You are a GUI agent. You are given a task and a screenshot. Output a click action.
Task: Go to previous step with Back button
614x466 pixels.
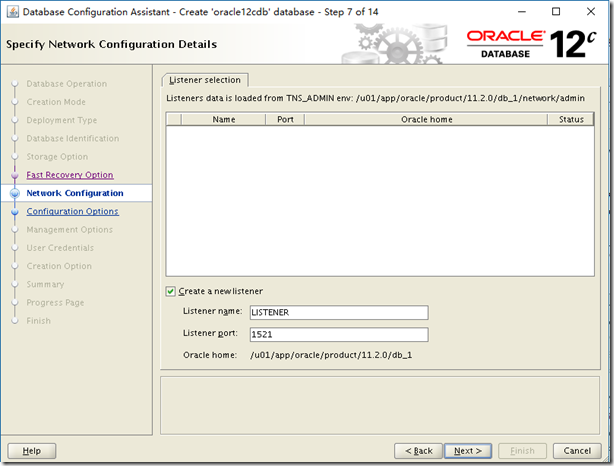[419, 451]
